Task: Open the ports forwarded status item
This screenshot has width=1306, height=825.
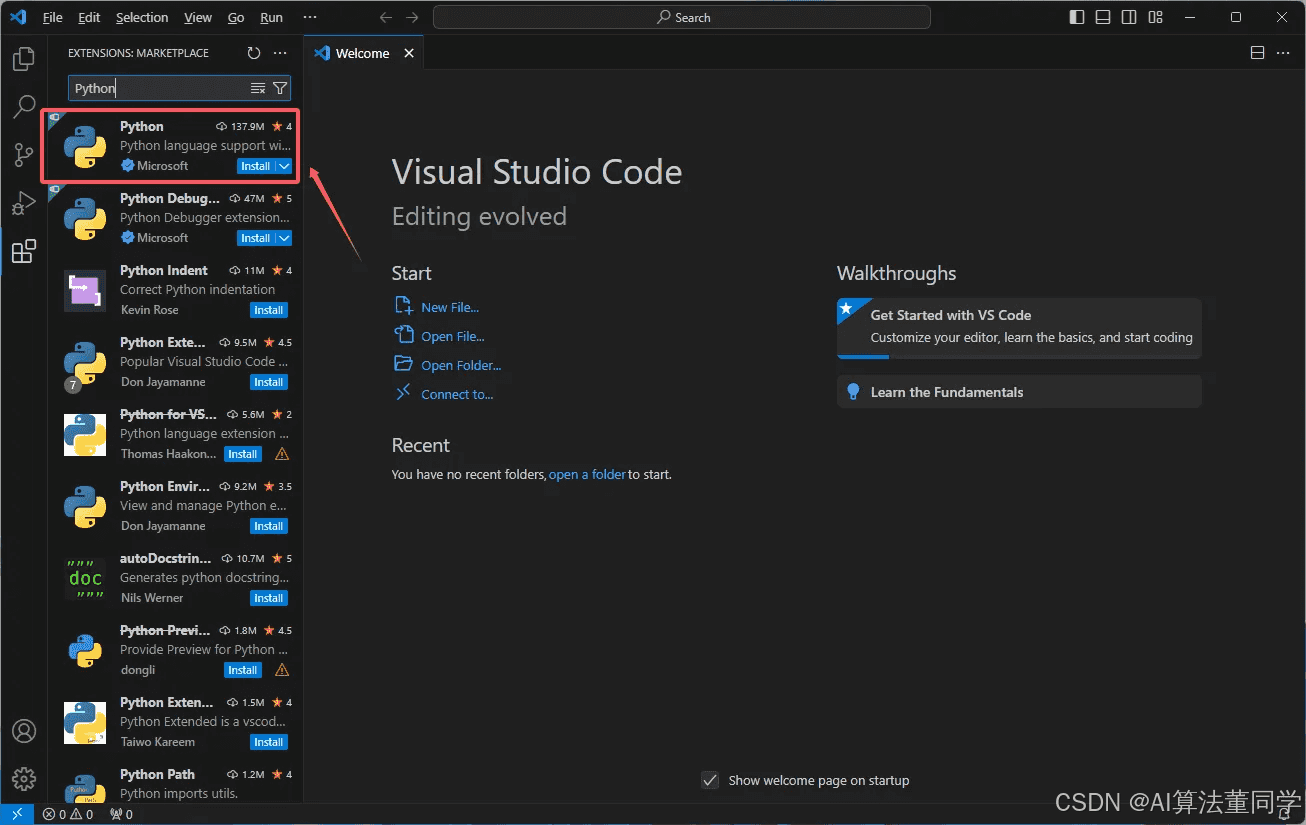Action: 121,814
